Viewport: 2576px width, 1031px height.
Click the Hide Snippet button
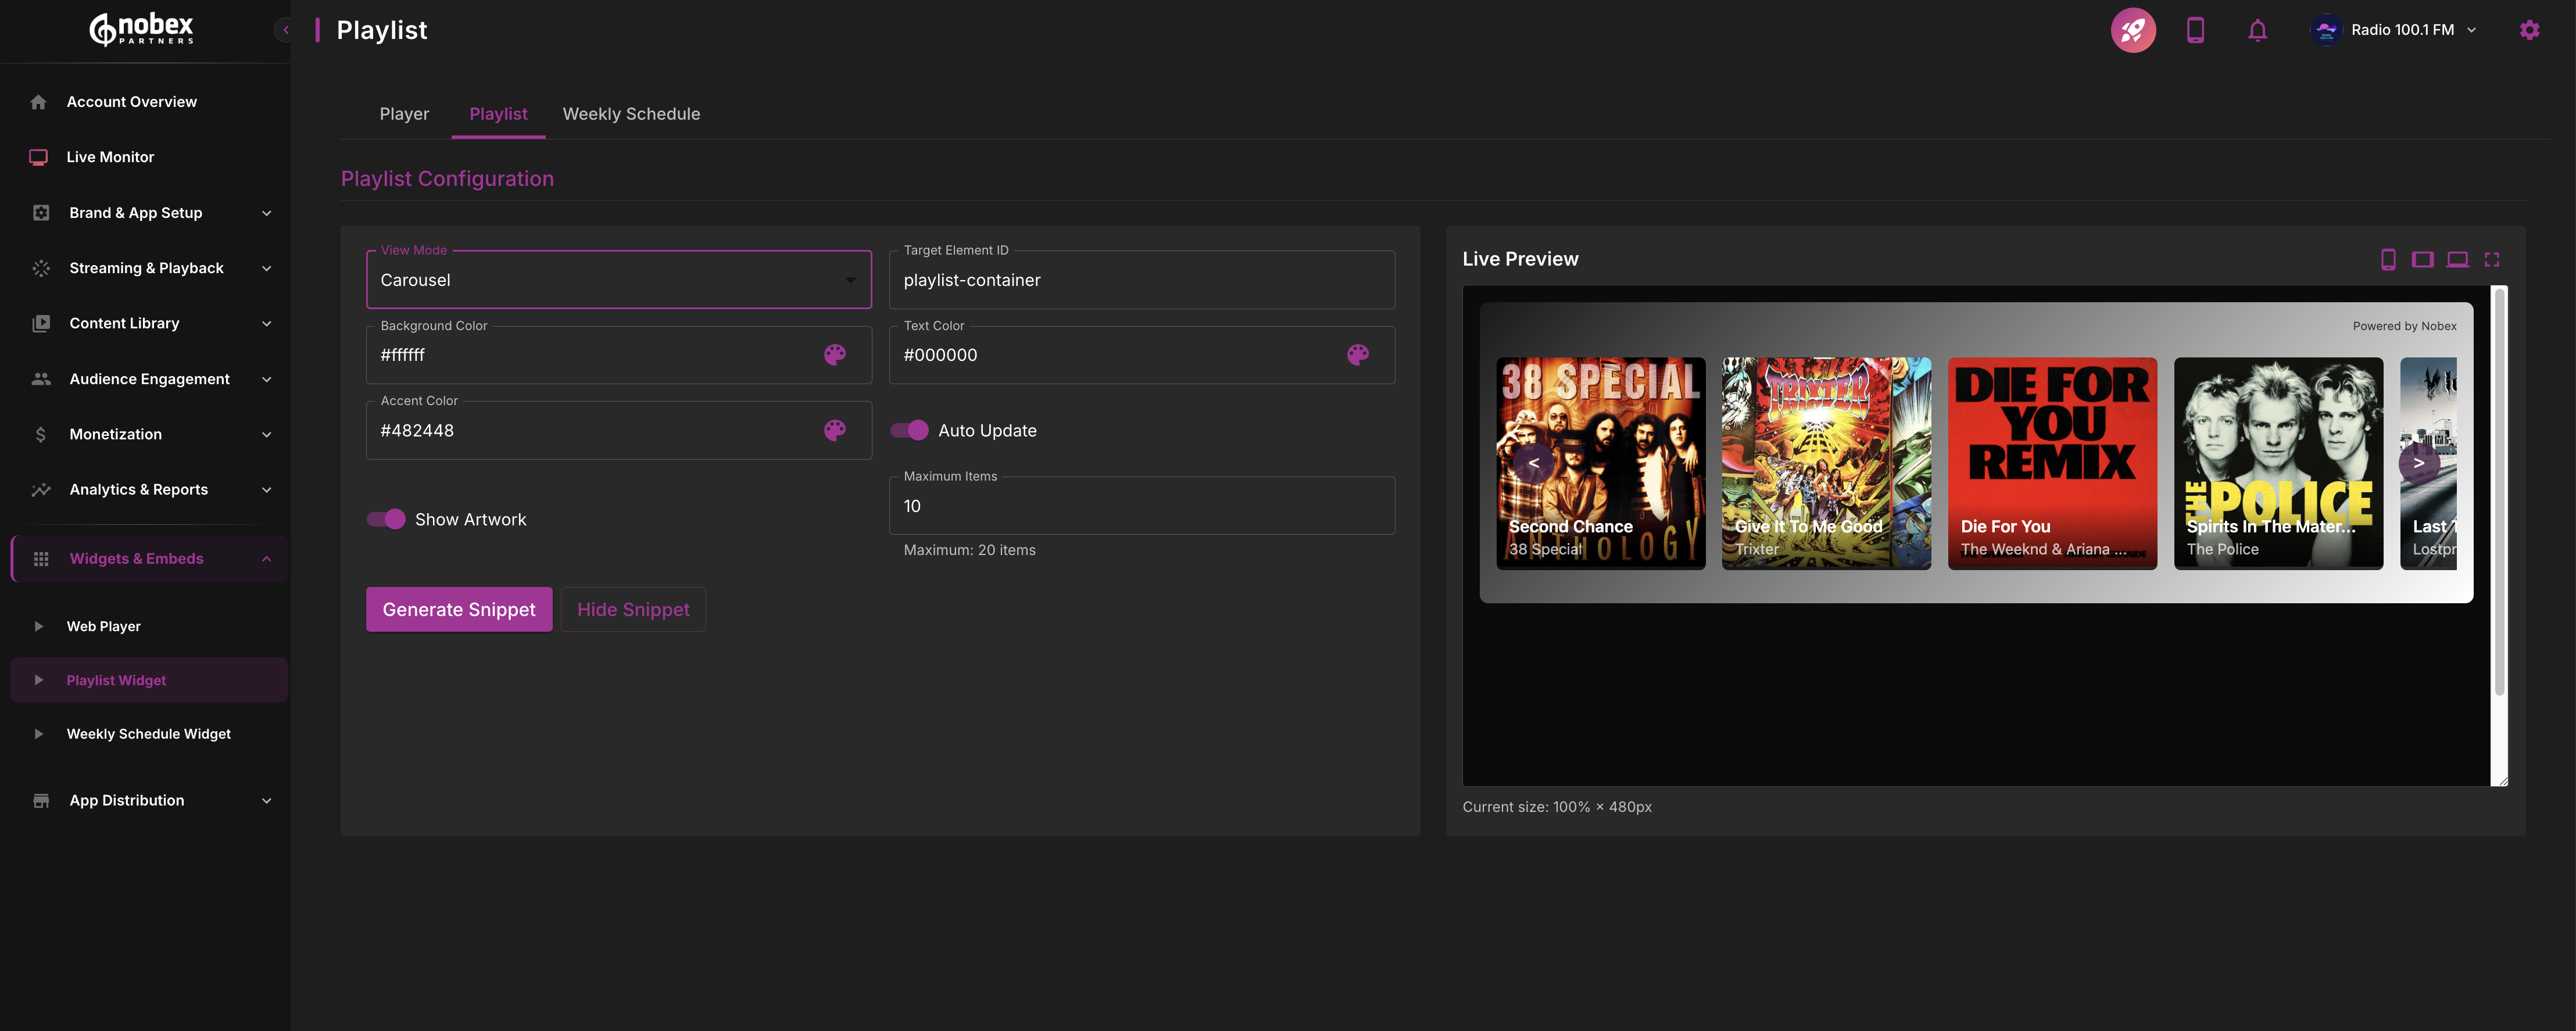633,609
